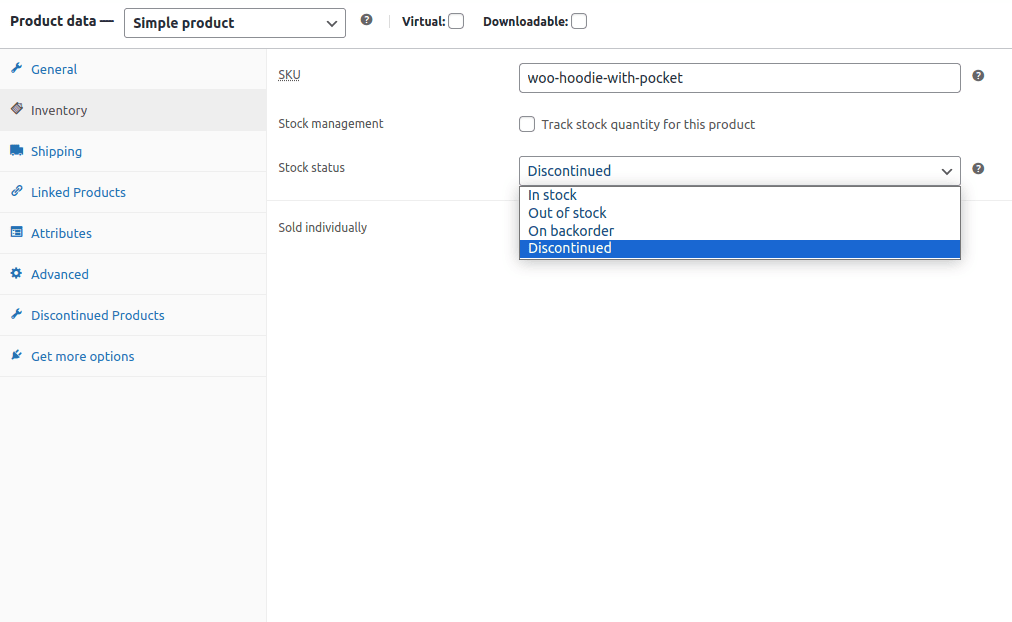Pick On backorder from the list

570,231
